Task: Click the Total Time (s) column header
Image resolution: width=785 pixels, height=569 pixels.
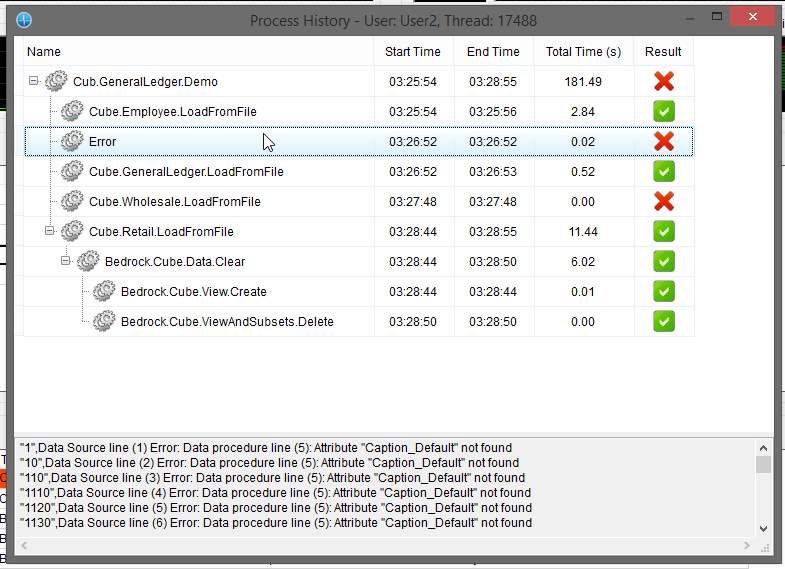Action: (582, 52)
